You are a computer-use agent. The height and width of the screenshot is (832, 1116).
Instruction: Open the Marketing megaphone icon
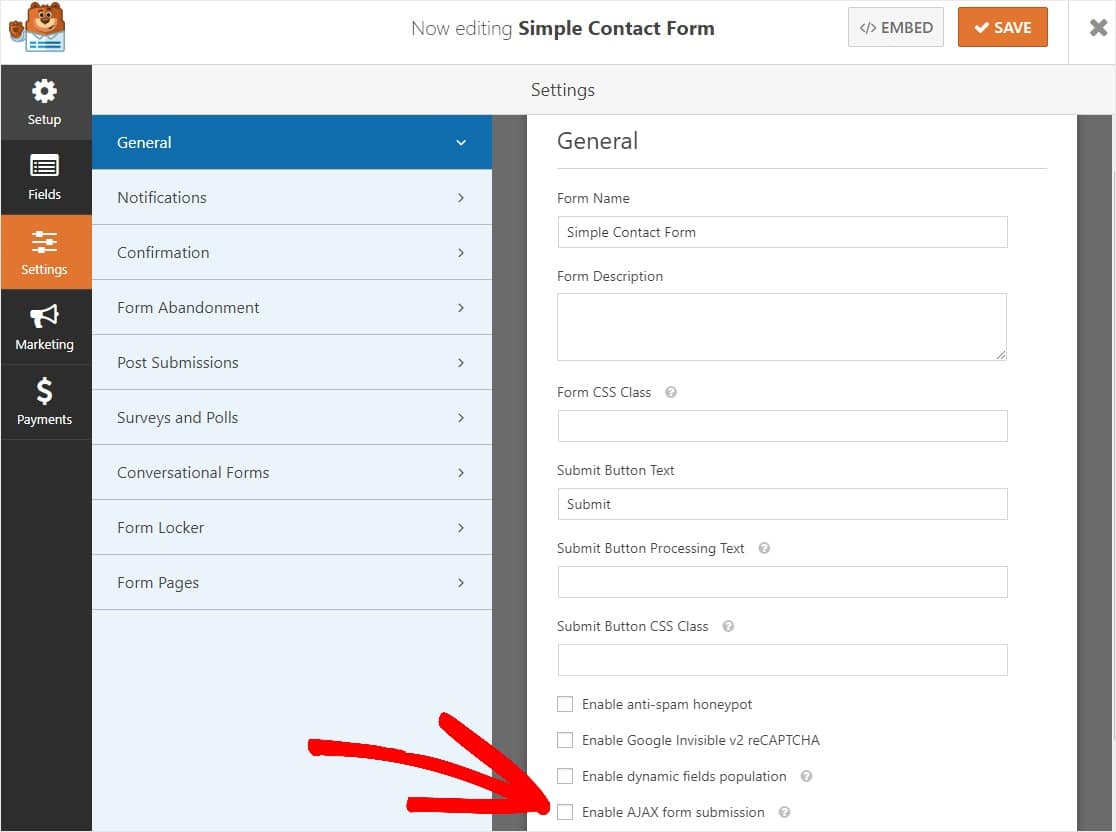[x=44, y=316]
